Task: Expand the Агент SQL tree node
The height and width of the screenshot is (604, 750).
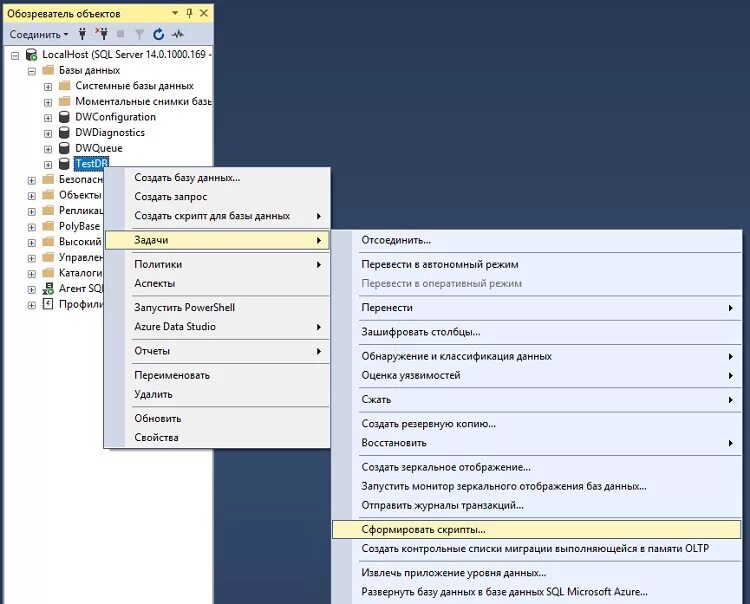Action: (x=32, y=290)
